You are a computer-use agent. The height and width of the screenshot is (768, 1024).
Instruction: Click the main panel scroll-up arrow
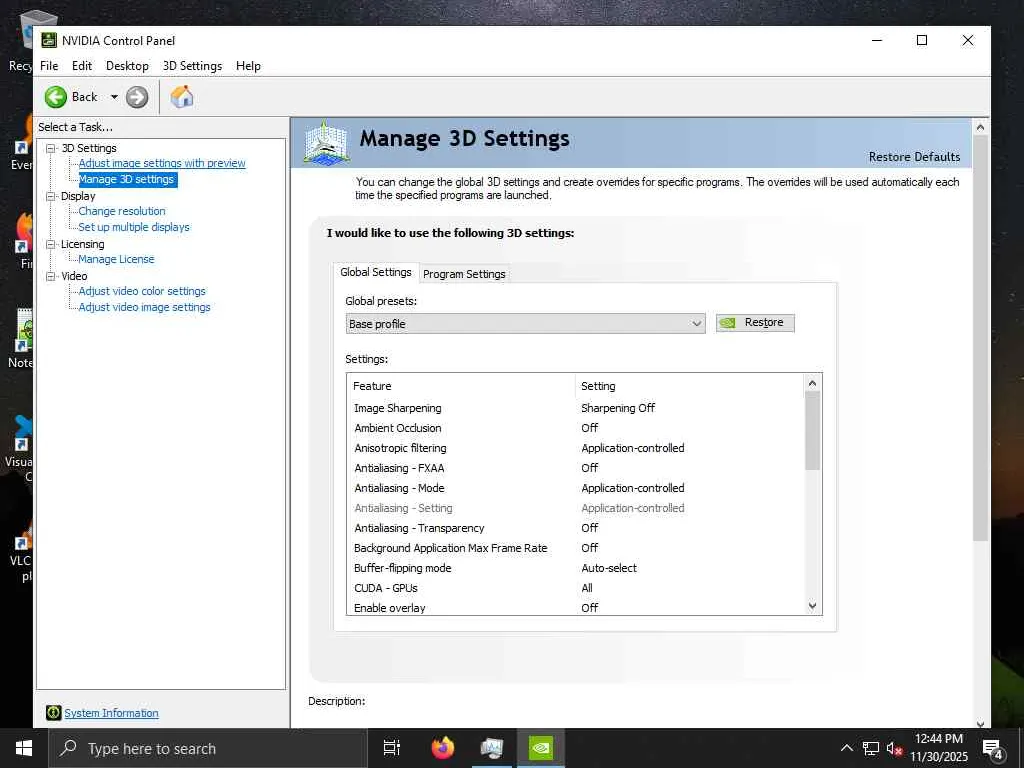point(980,127)
